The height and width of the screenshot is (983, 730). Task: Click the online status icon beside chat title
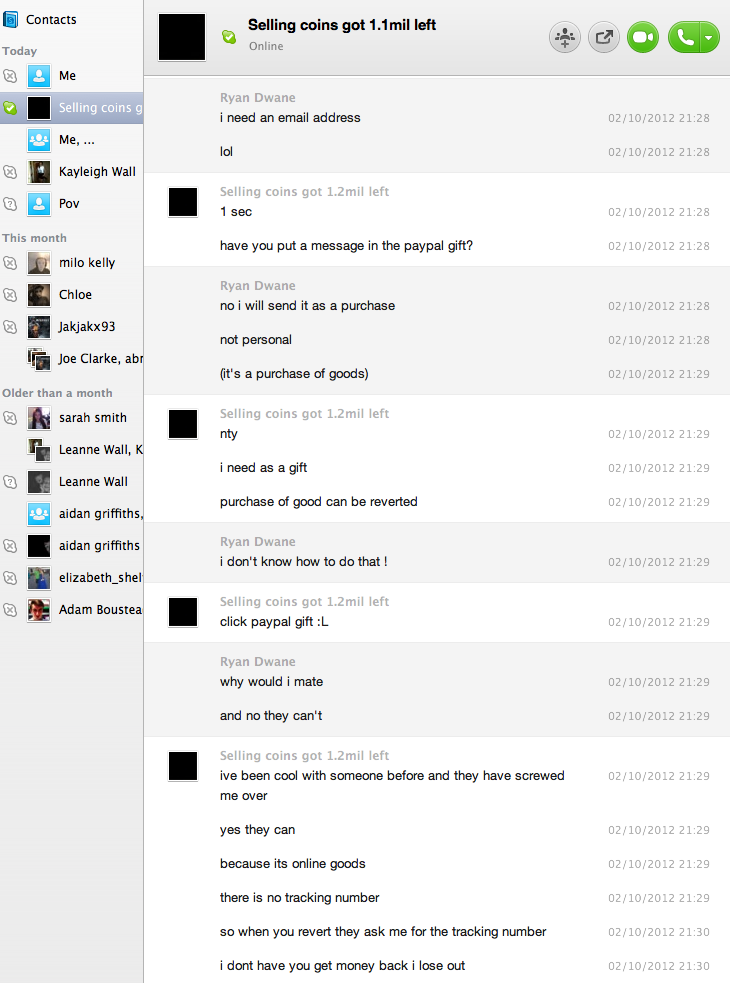(229, 37)
